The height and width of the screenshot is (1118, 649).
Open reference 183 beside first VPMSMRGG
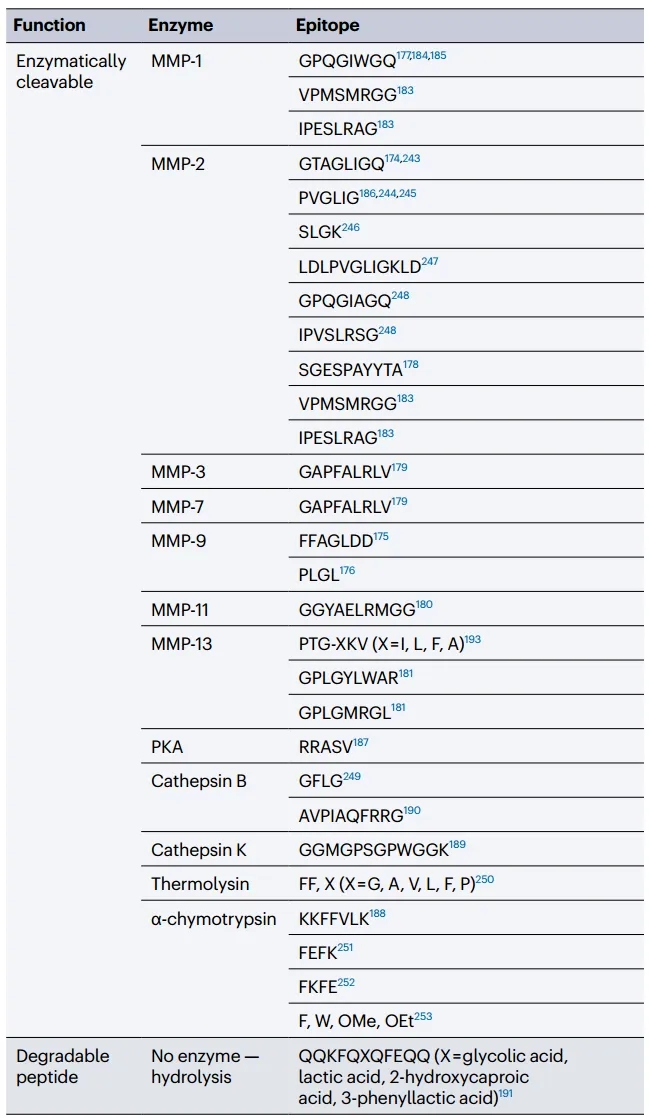(x=405, y=91)
